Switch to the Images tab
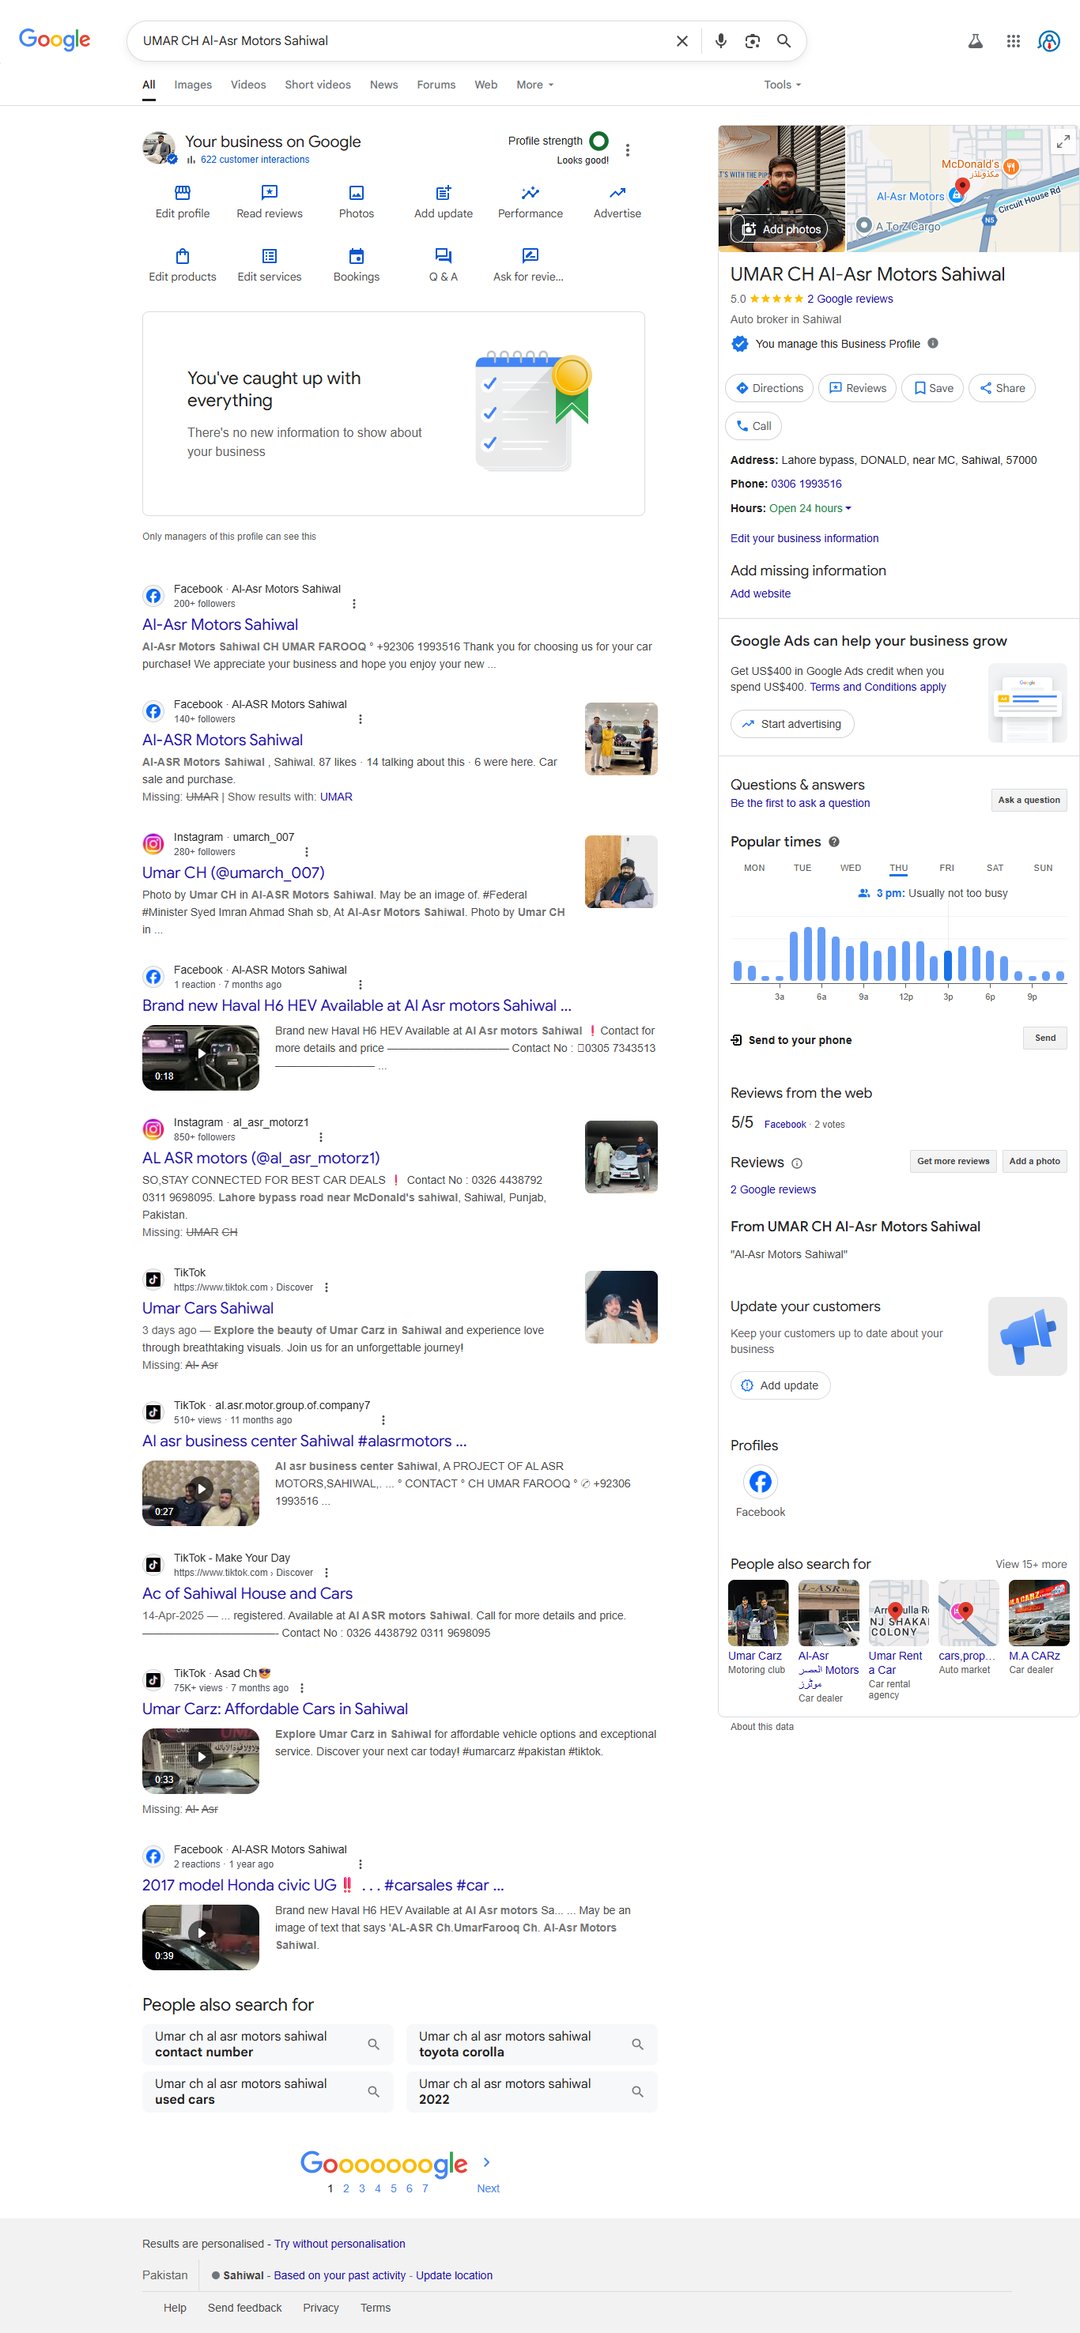Screen dimensions: 1080x2333 (193, 85)
